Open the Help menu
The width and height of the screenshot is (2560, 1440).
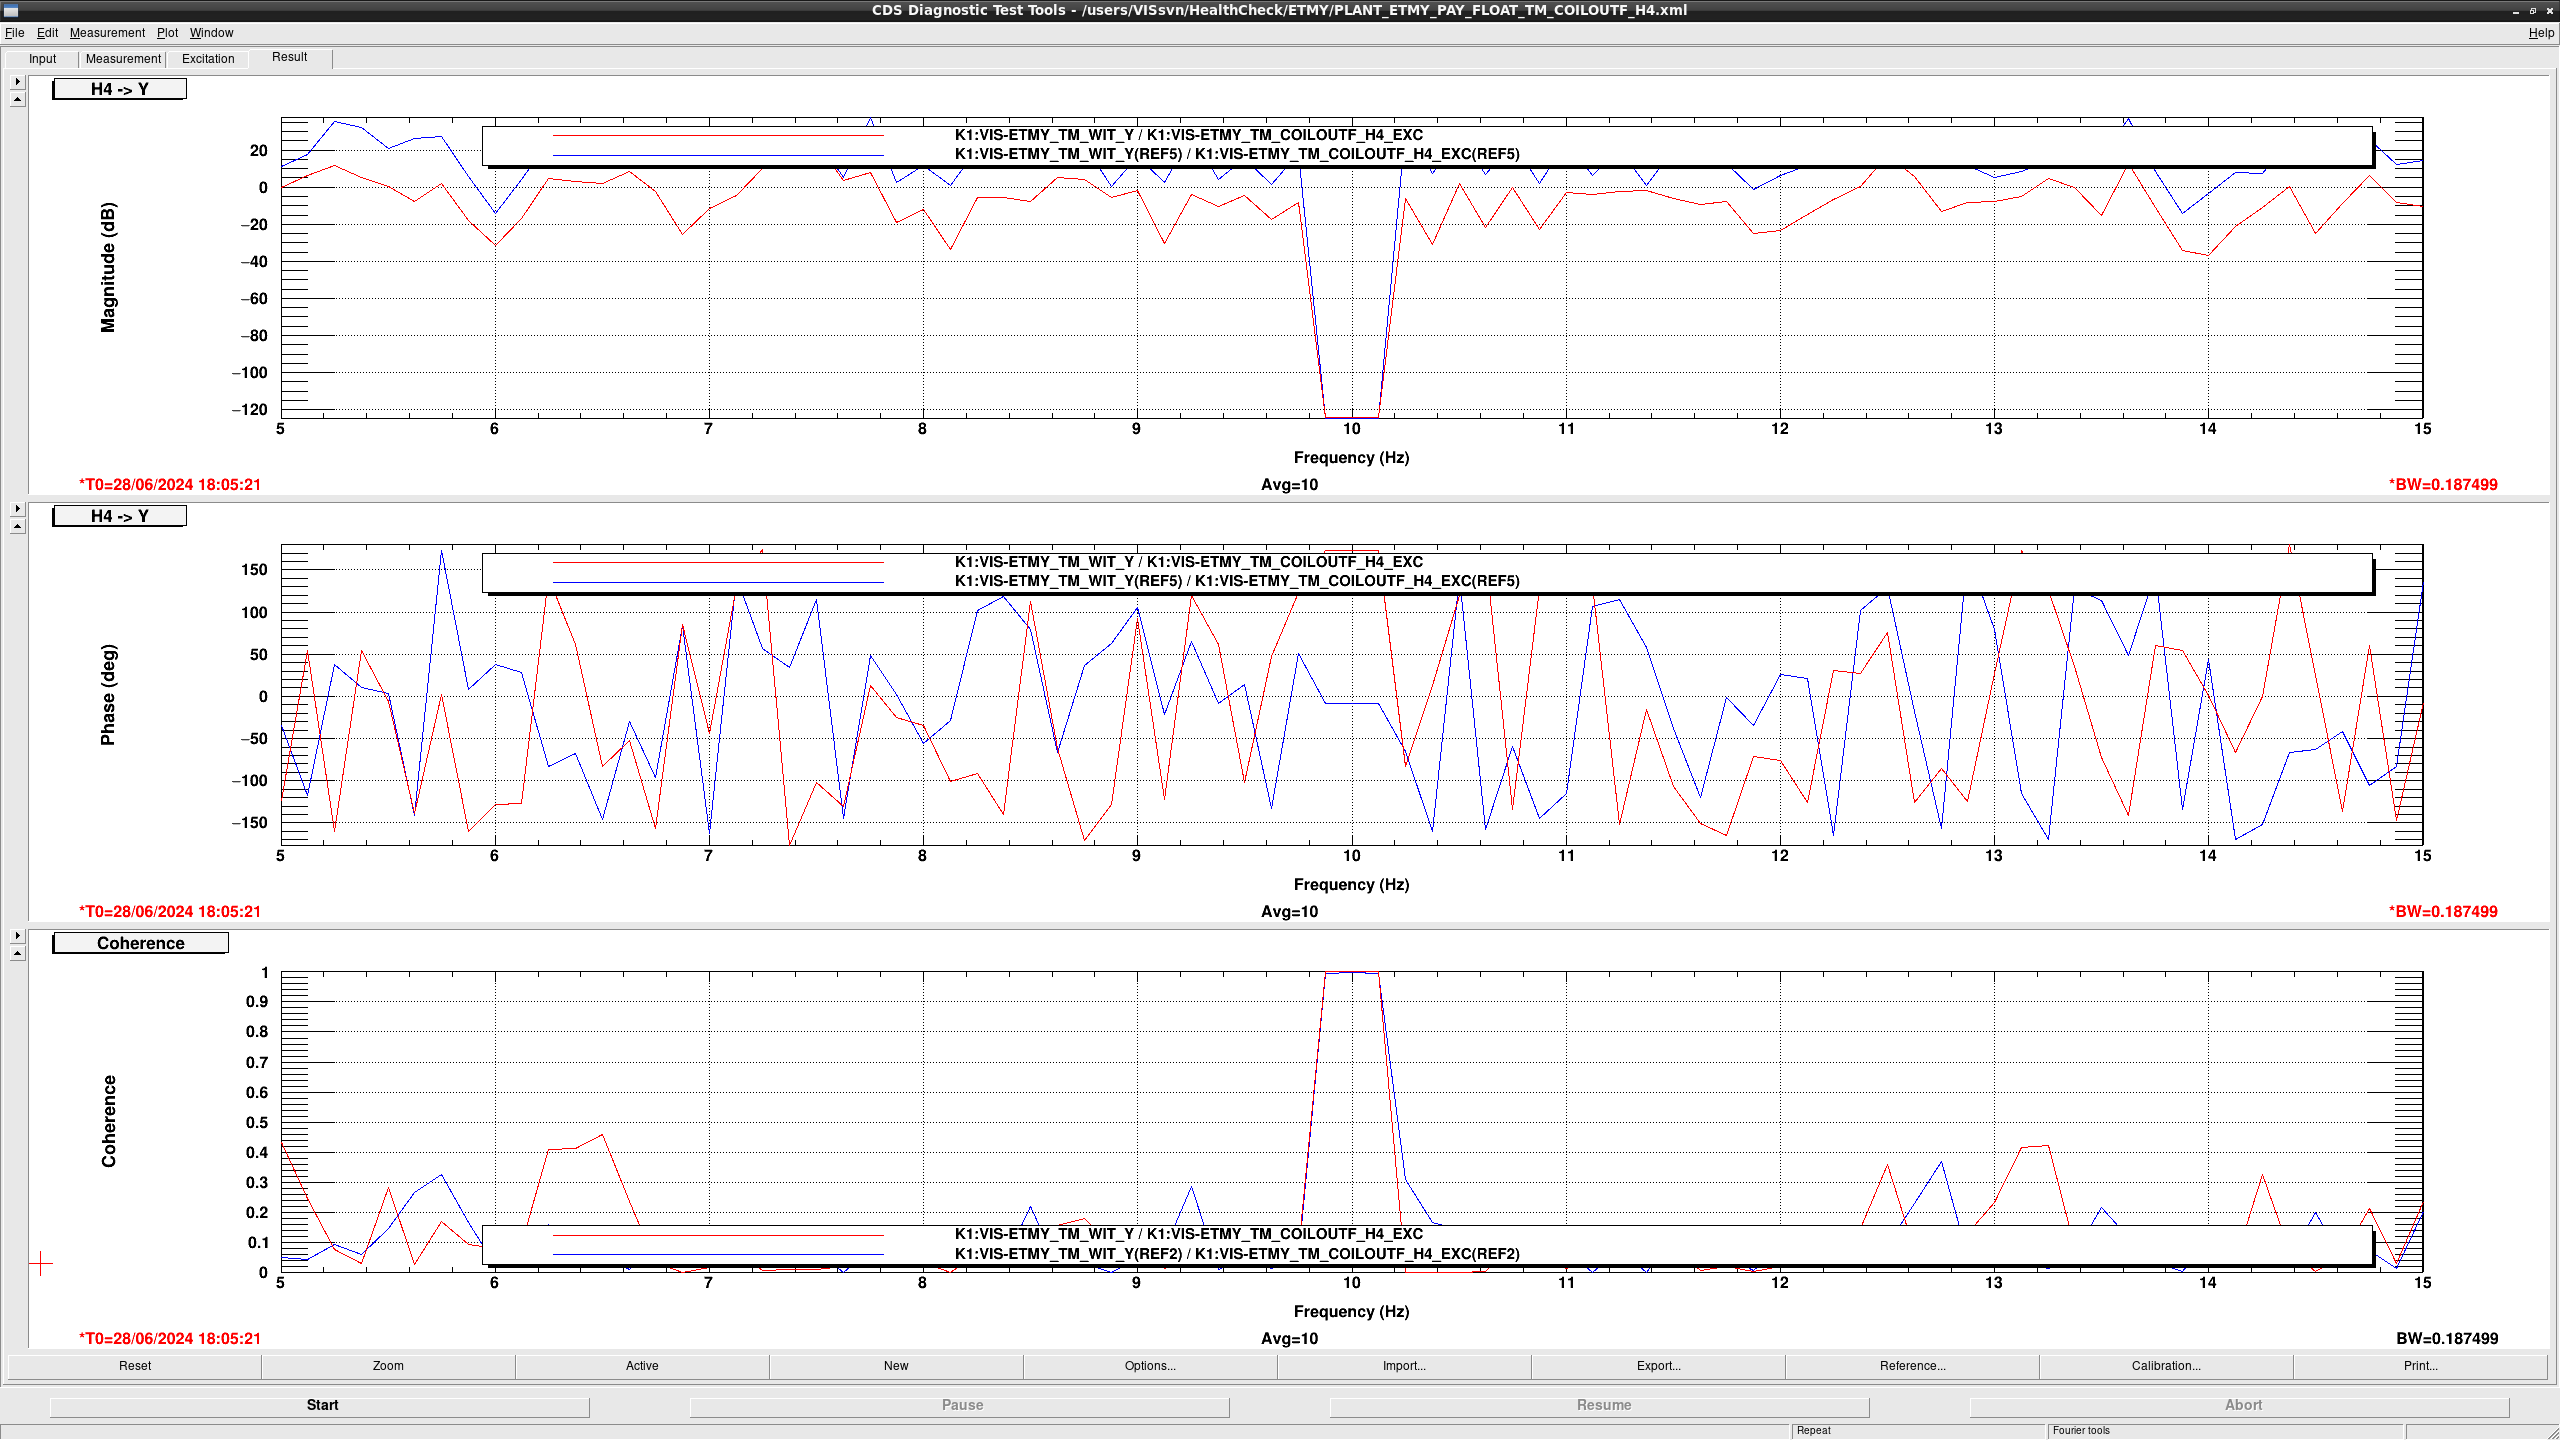point(2541,33)
